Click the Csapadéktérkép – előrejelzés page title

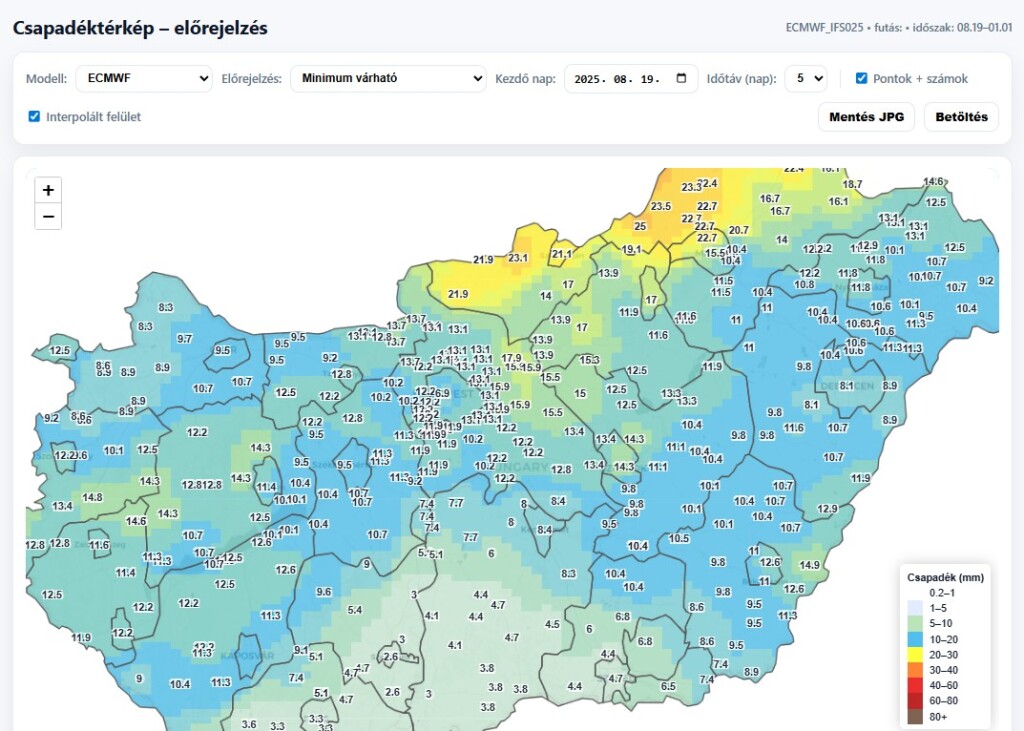[140, 27]
